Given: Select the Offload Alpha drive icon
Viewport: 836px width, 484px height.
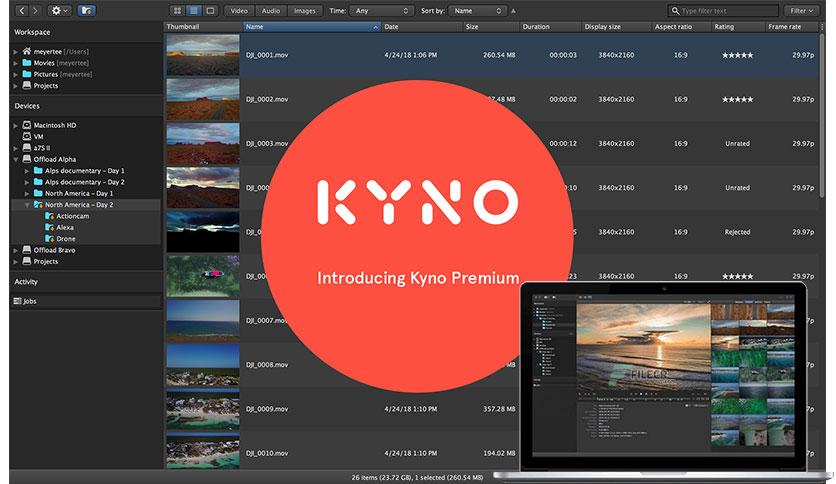Looking at the screenshot, I should coord(27,159).
